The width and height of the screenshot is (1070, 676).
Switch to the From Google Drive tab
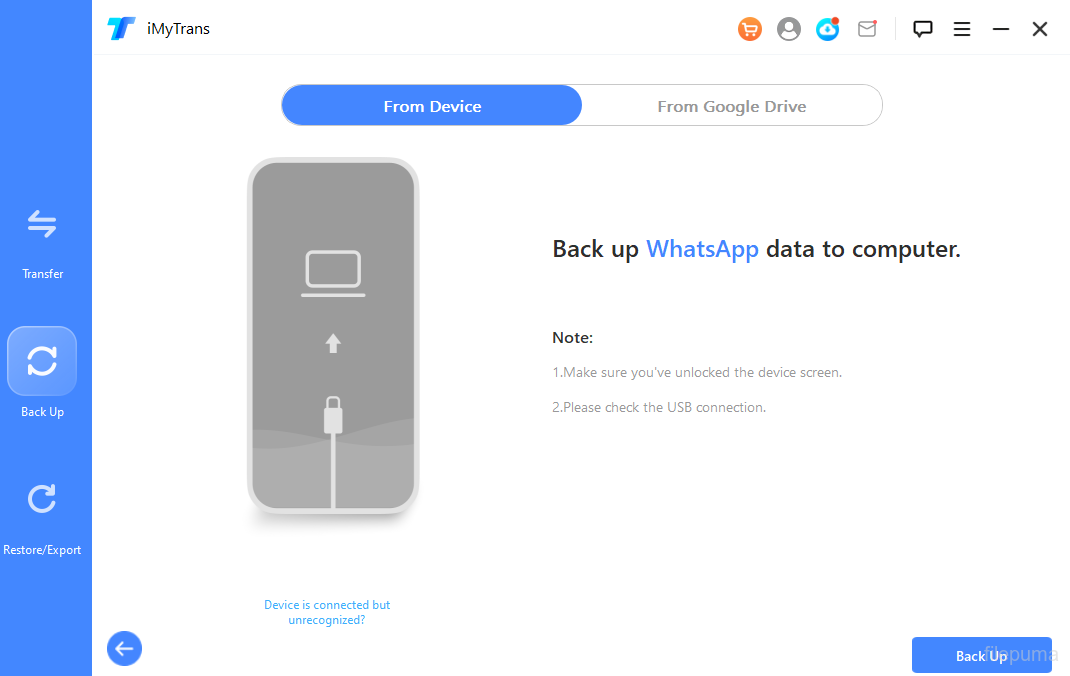click(731, 106)
